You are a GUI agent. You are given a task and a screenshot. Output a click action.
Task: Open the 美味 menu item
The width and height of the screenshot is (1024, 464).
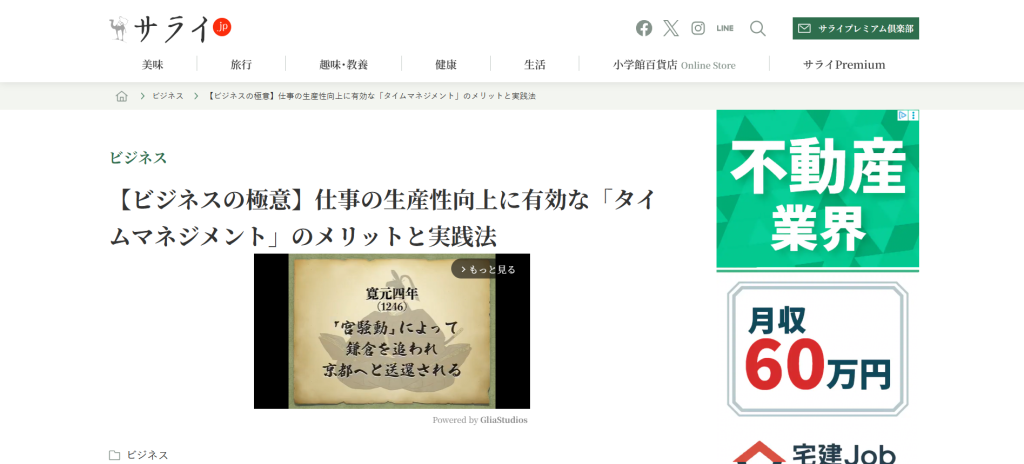coord(152,64)
